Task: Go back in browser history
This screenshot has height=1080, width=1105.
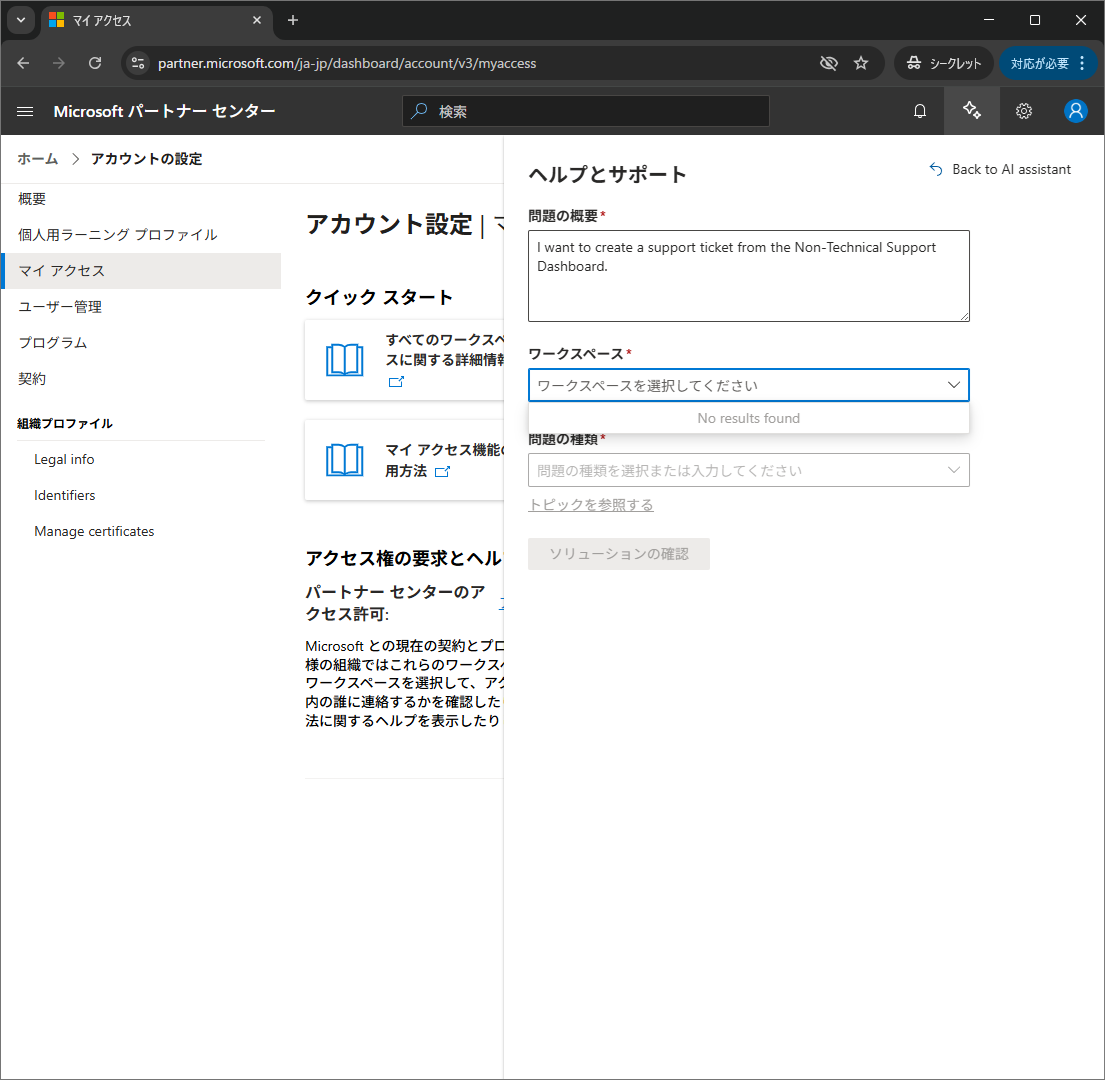Action: [23, 63]
